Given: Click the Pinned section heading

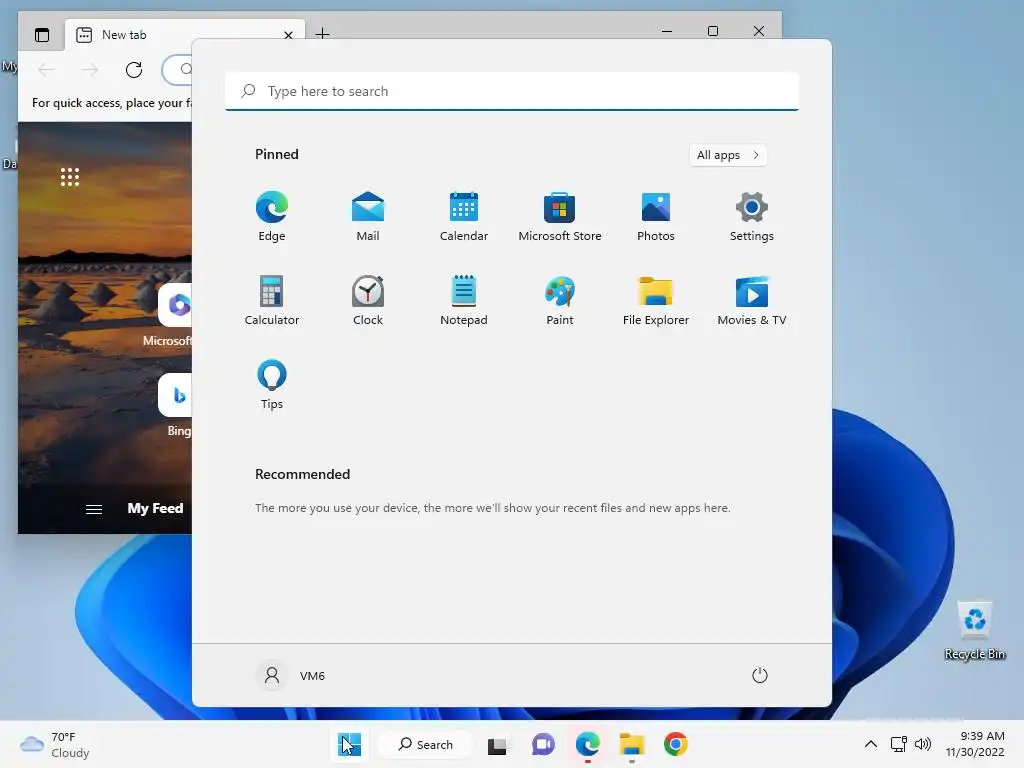Looking at the screenshot, I should 277,154.
